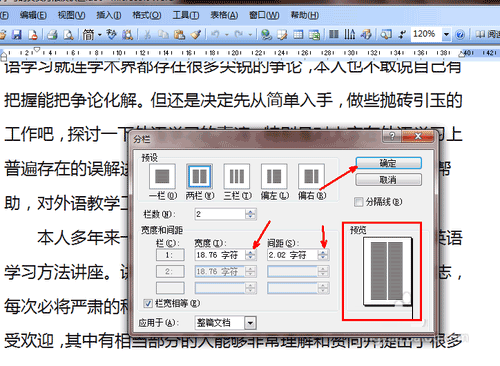Open the 应用于 dropdown

coord(250,323)
